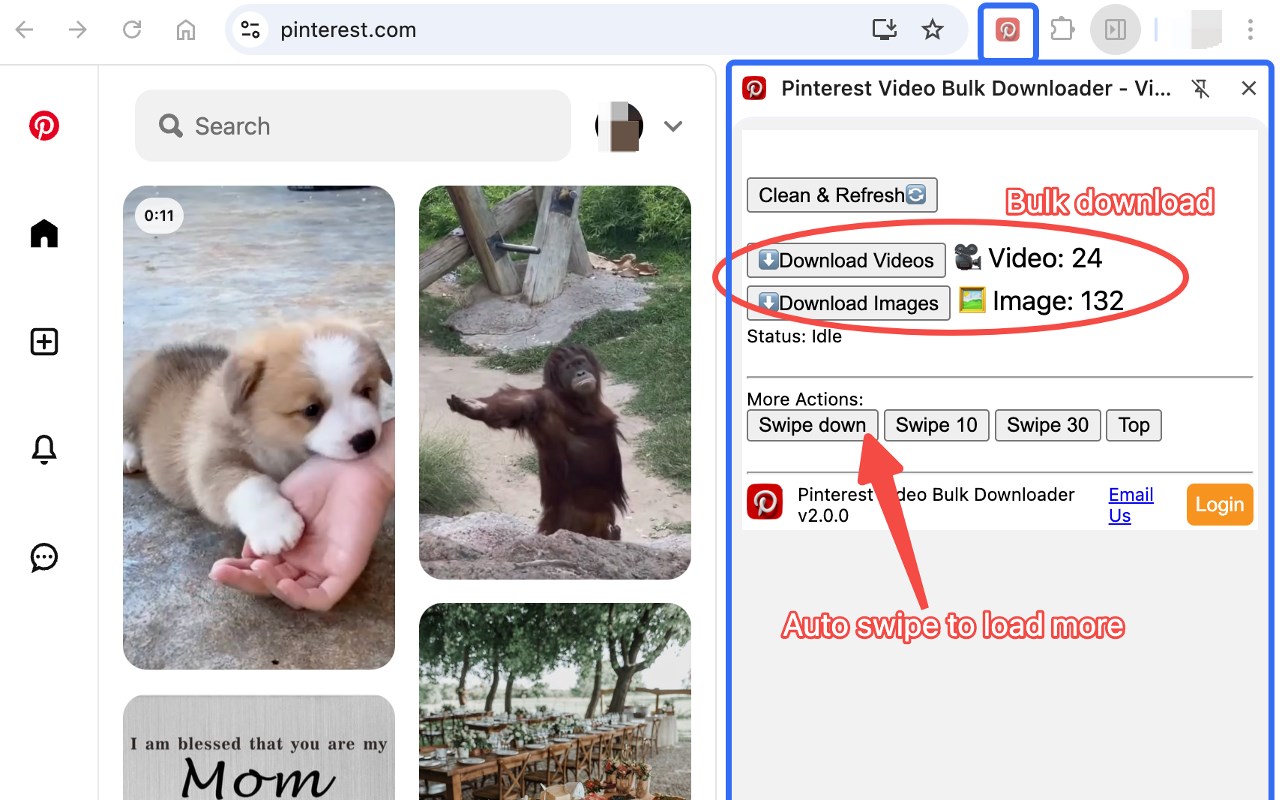Image resolution: width=1280 pixels, height=800 pixels.
Task: Click the install app icon in address bar
Action: tap(885, 30)
